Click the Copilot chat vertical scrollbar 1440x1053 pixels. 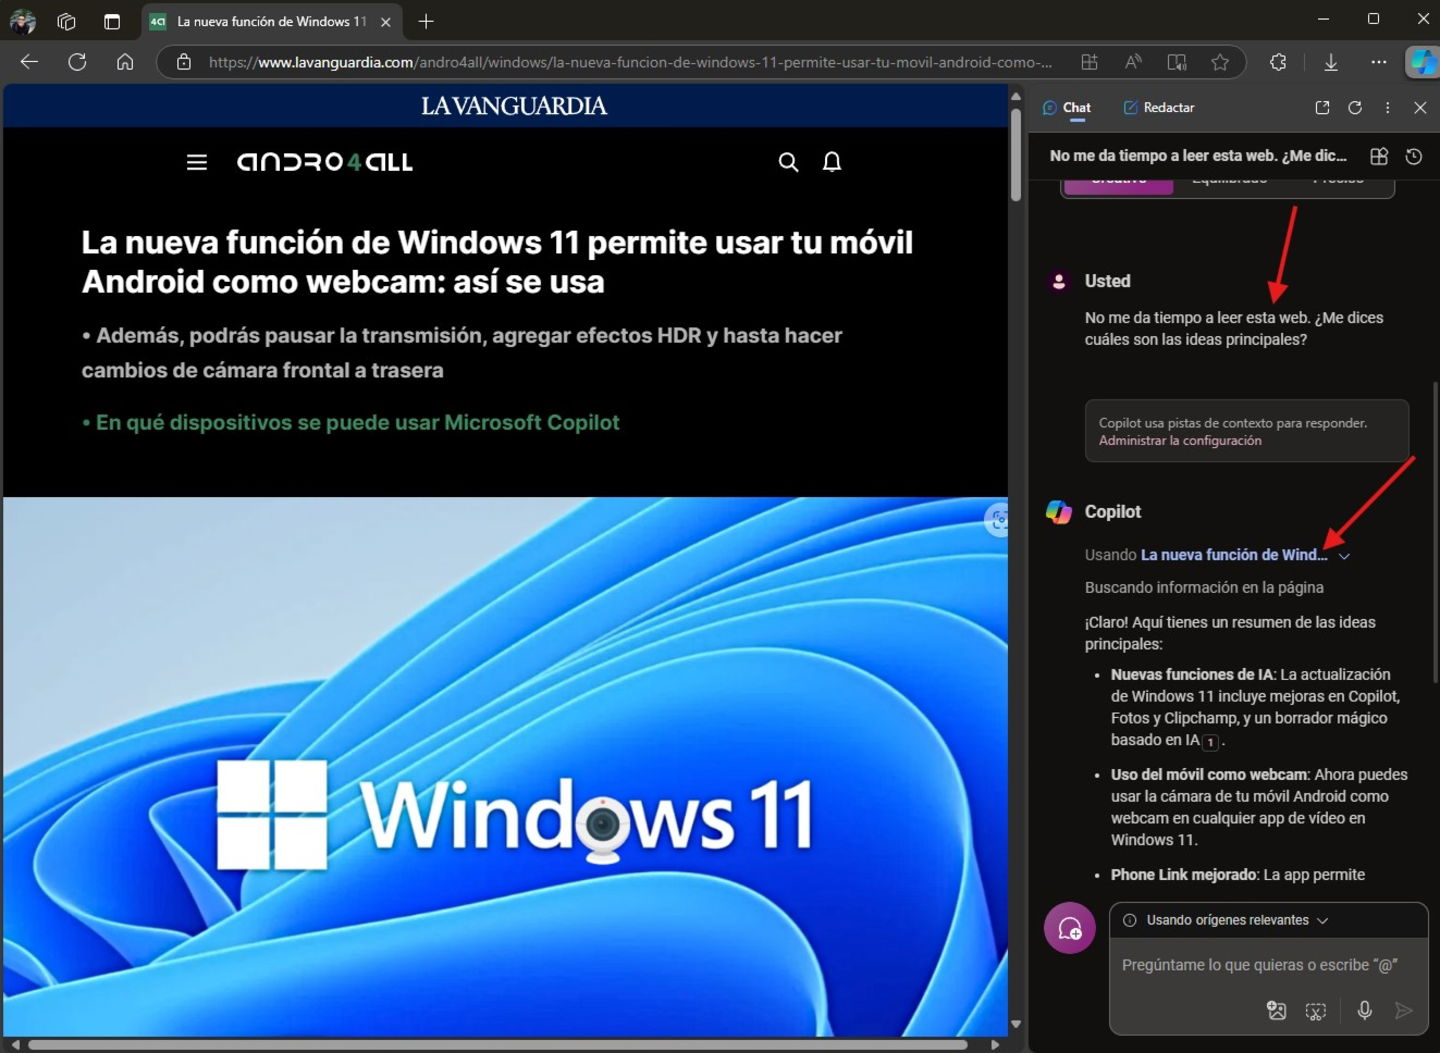(x=1436, y=532)
